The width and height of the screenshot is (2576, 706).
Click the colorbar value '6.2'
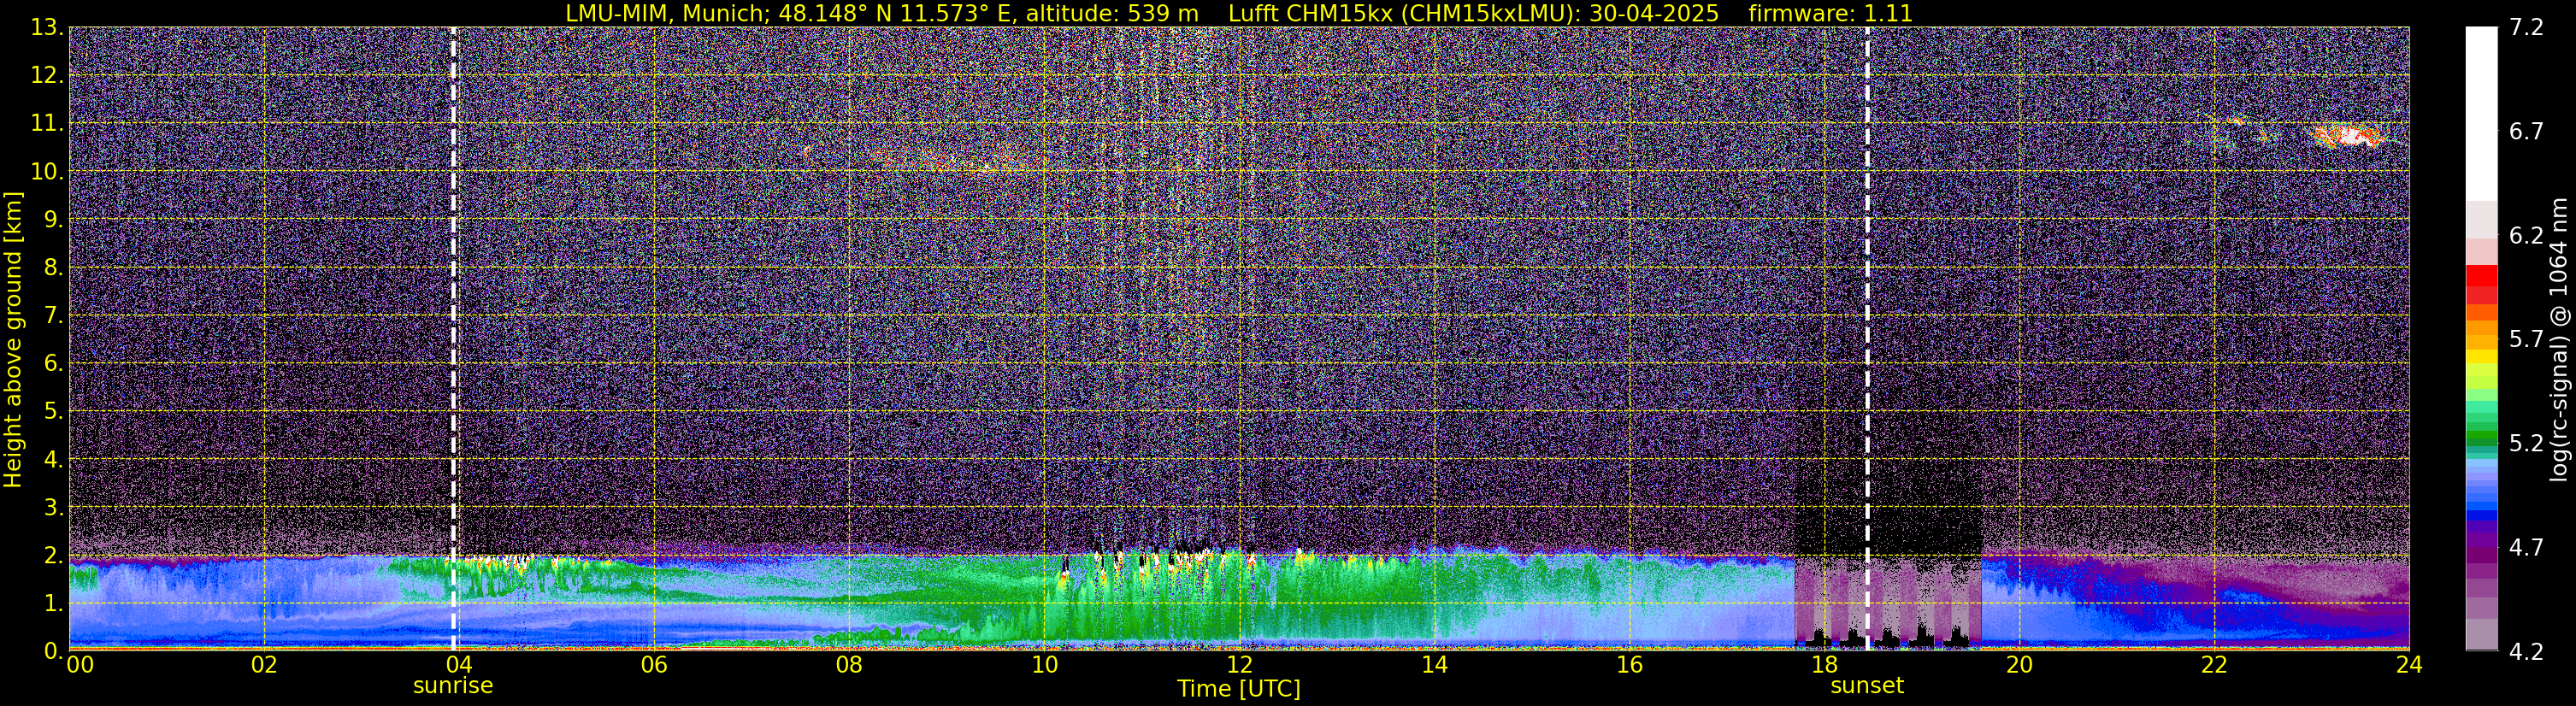tap(2526, 236)
